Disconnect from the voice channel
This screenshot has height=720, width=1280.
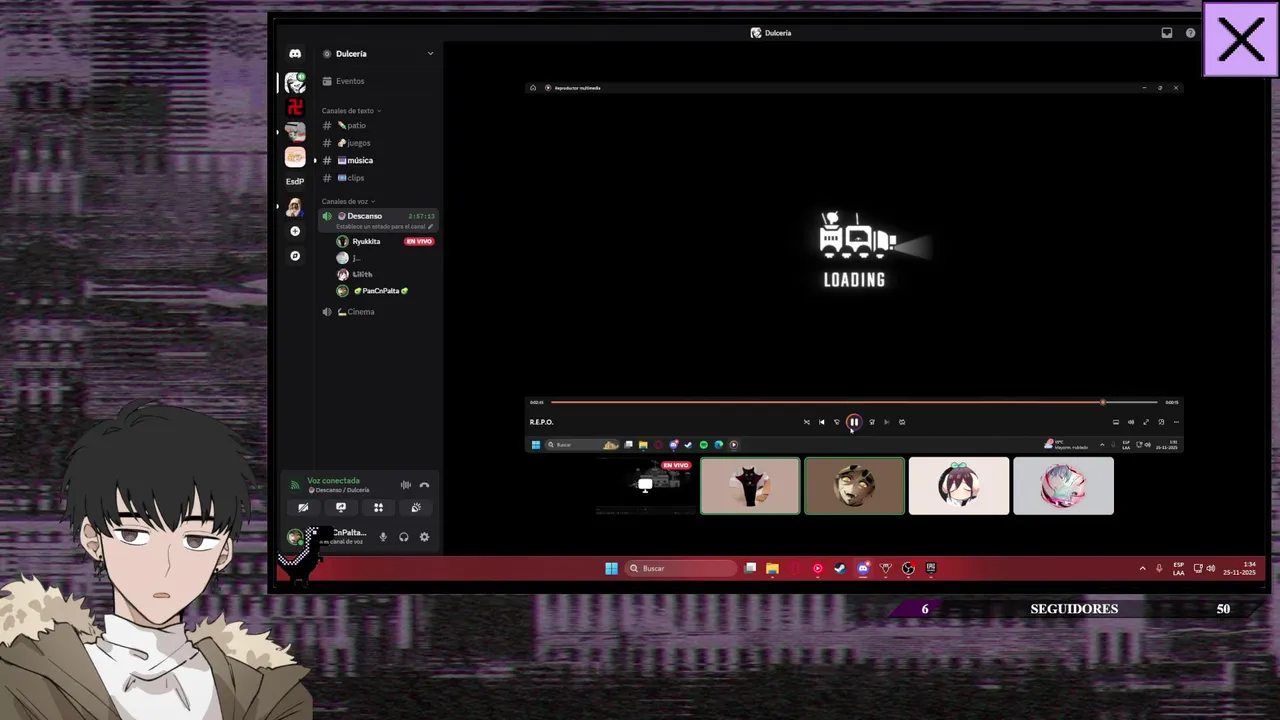click(x=424, y=485)
